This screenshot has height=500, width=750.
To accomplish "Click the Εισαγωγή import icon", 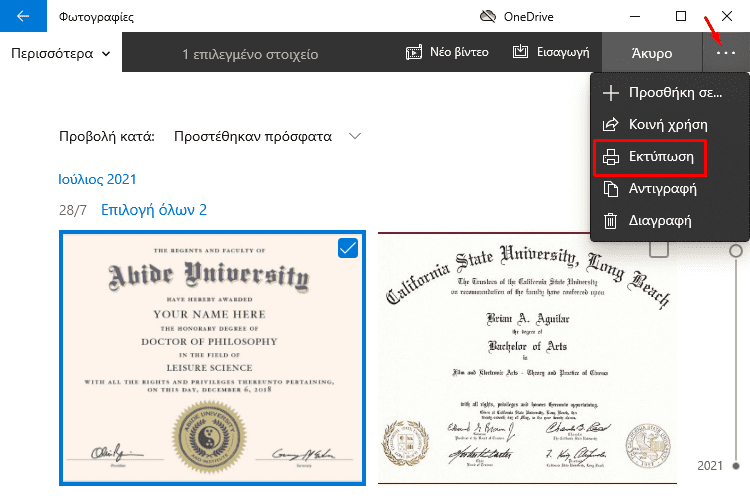I will [x=520, y=52].
